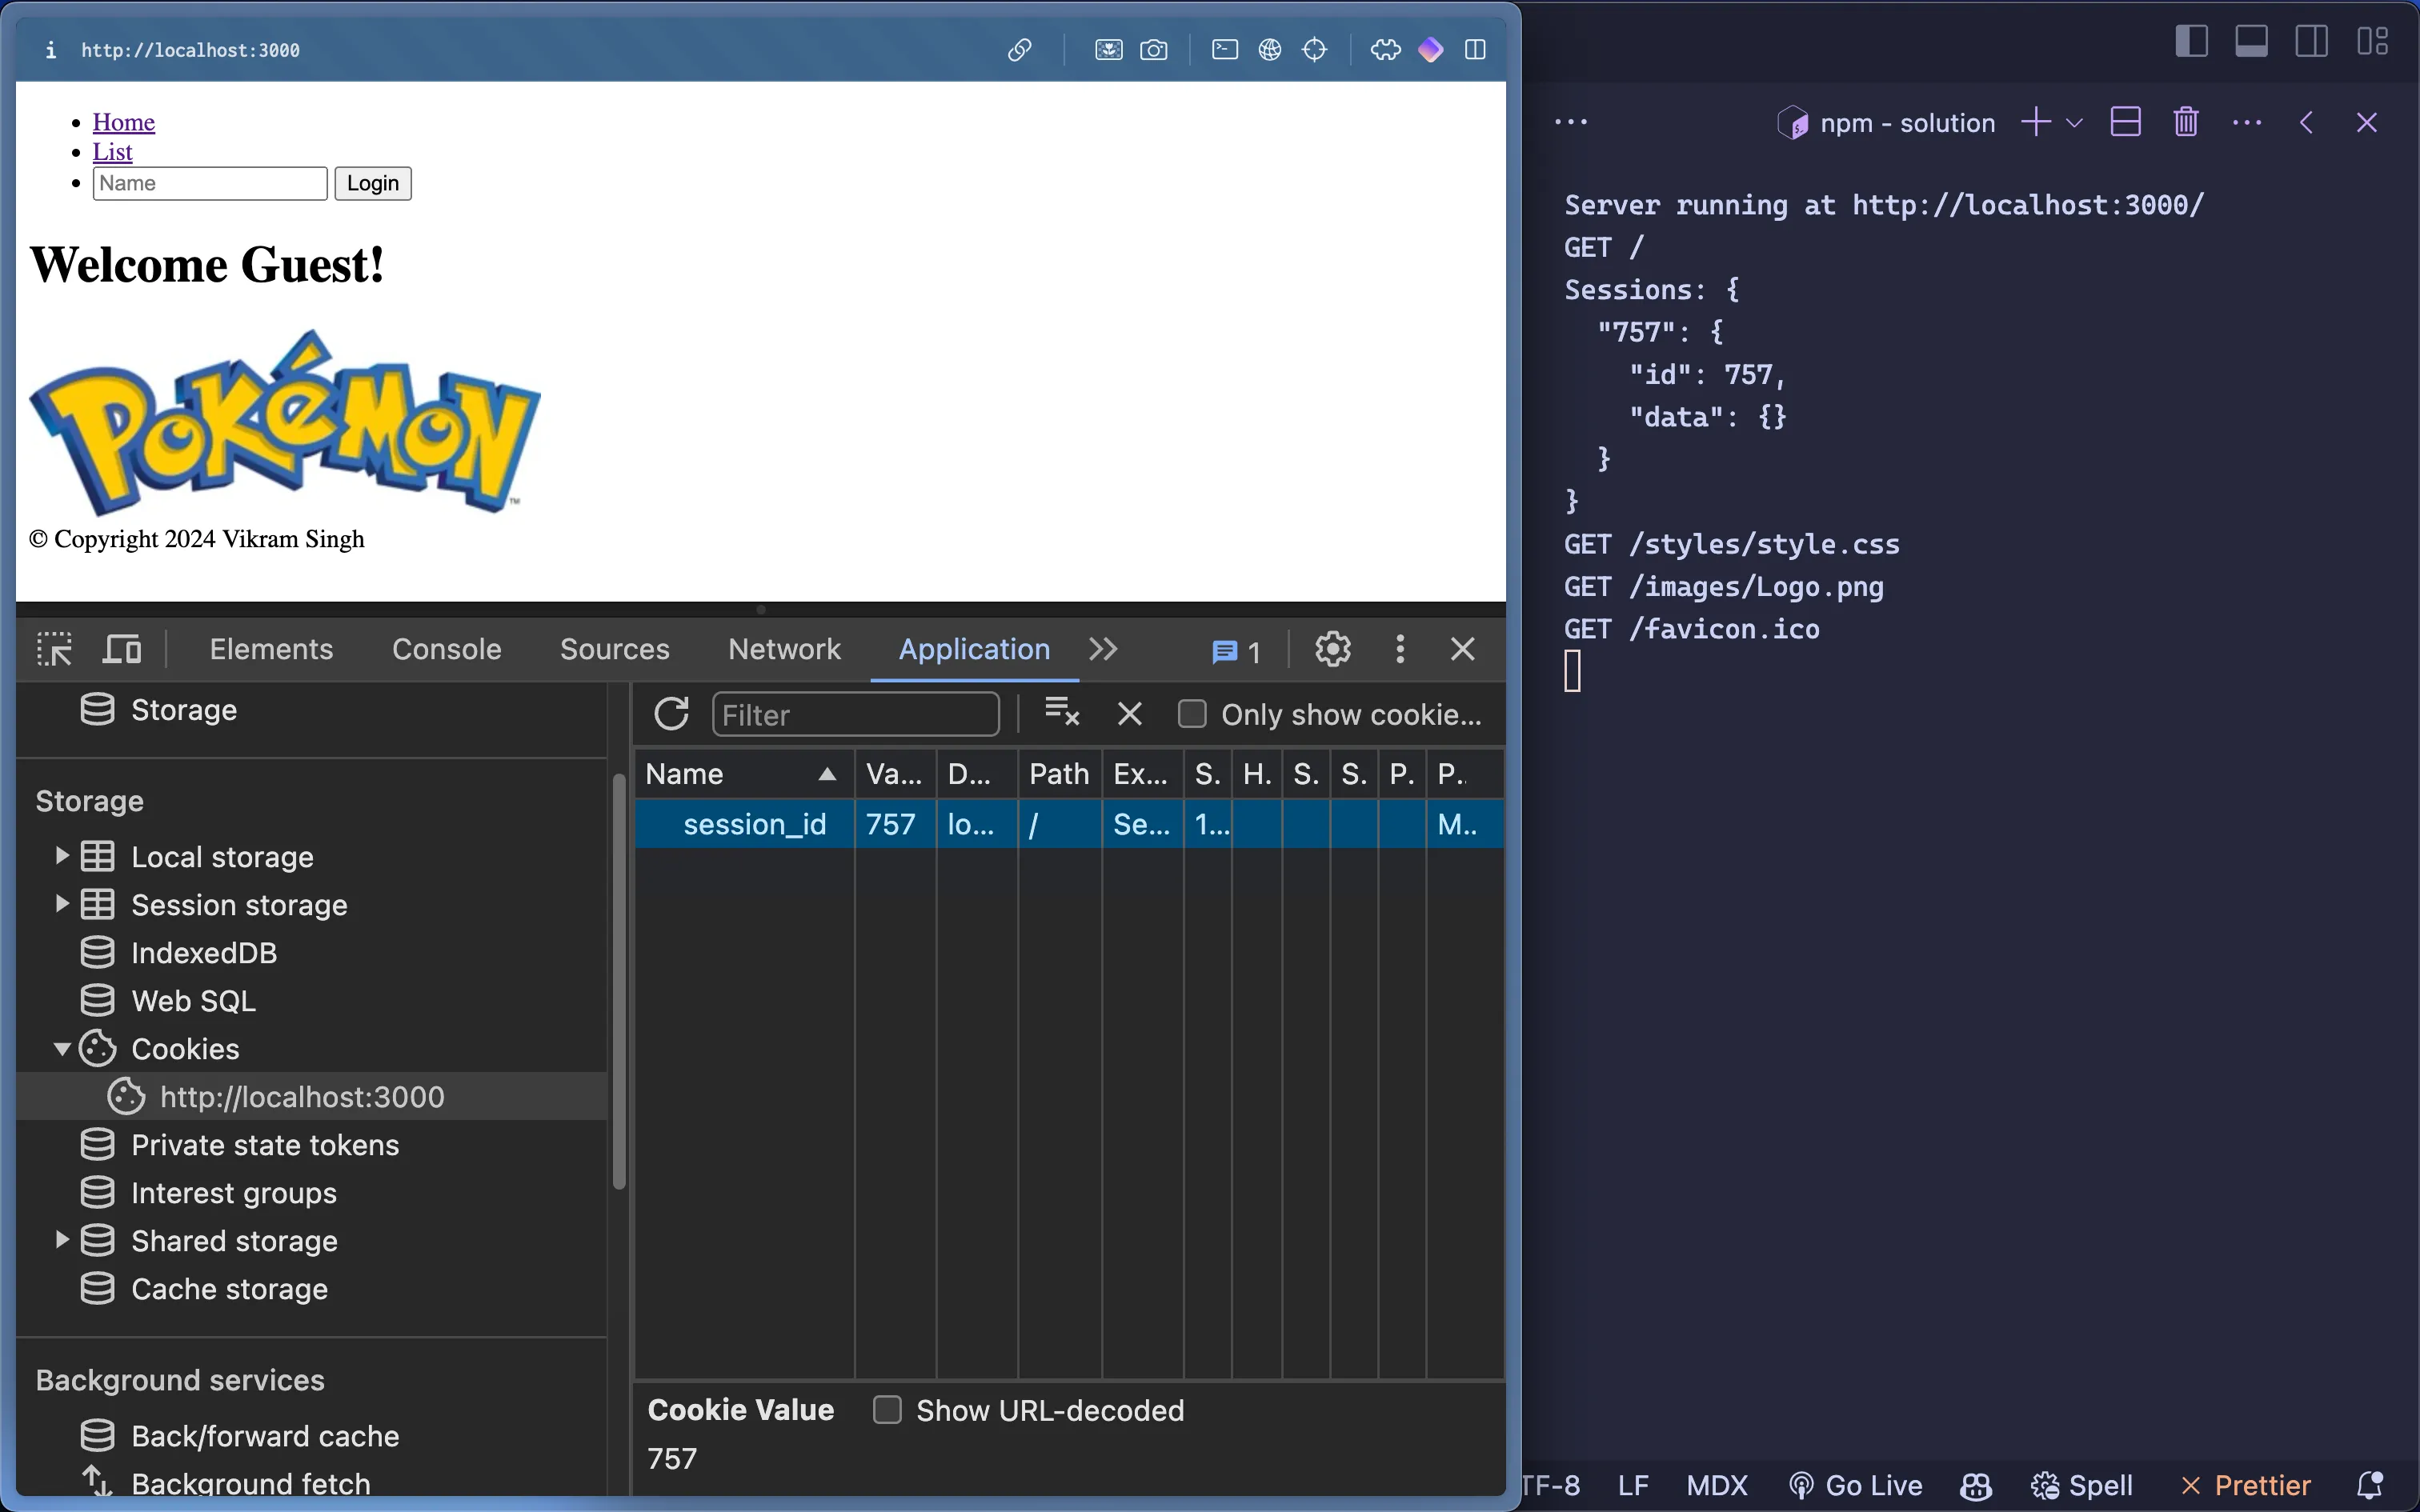Open the Network tab

pyautogui.click(x=785, y=649)
